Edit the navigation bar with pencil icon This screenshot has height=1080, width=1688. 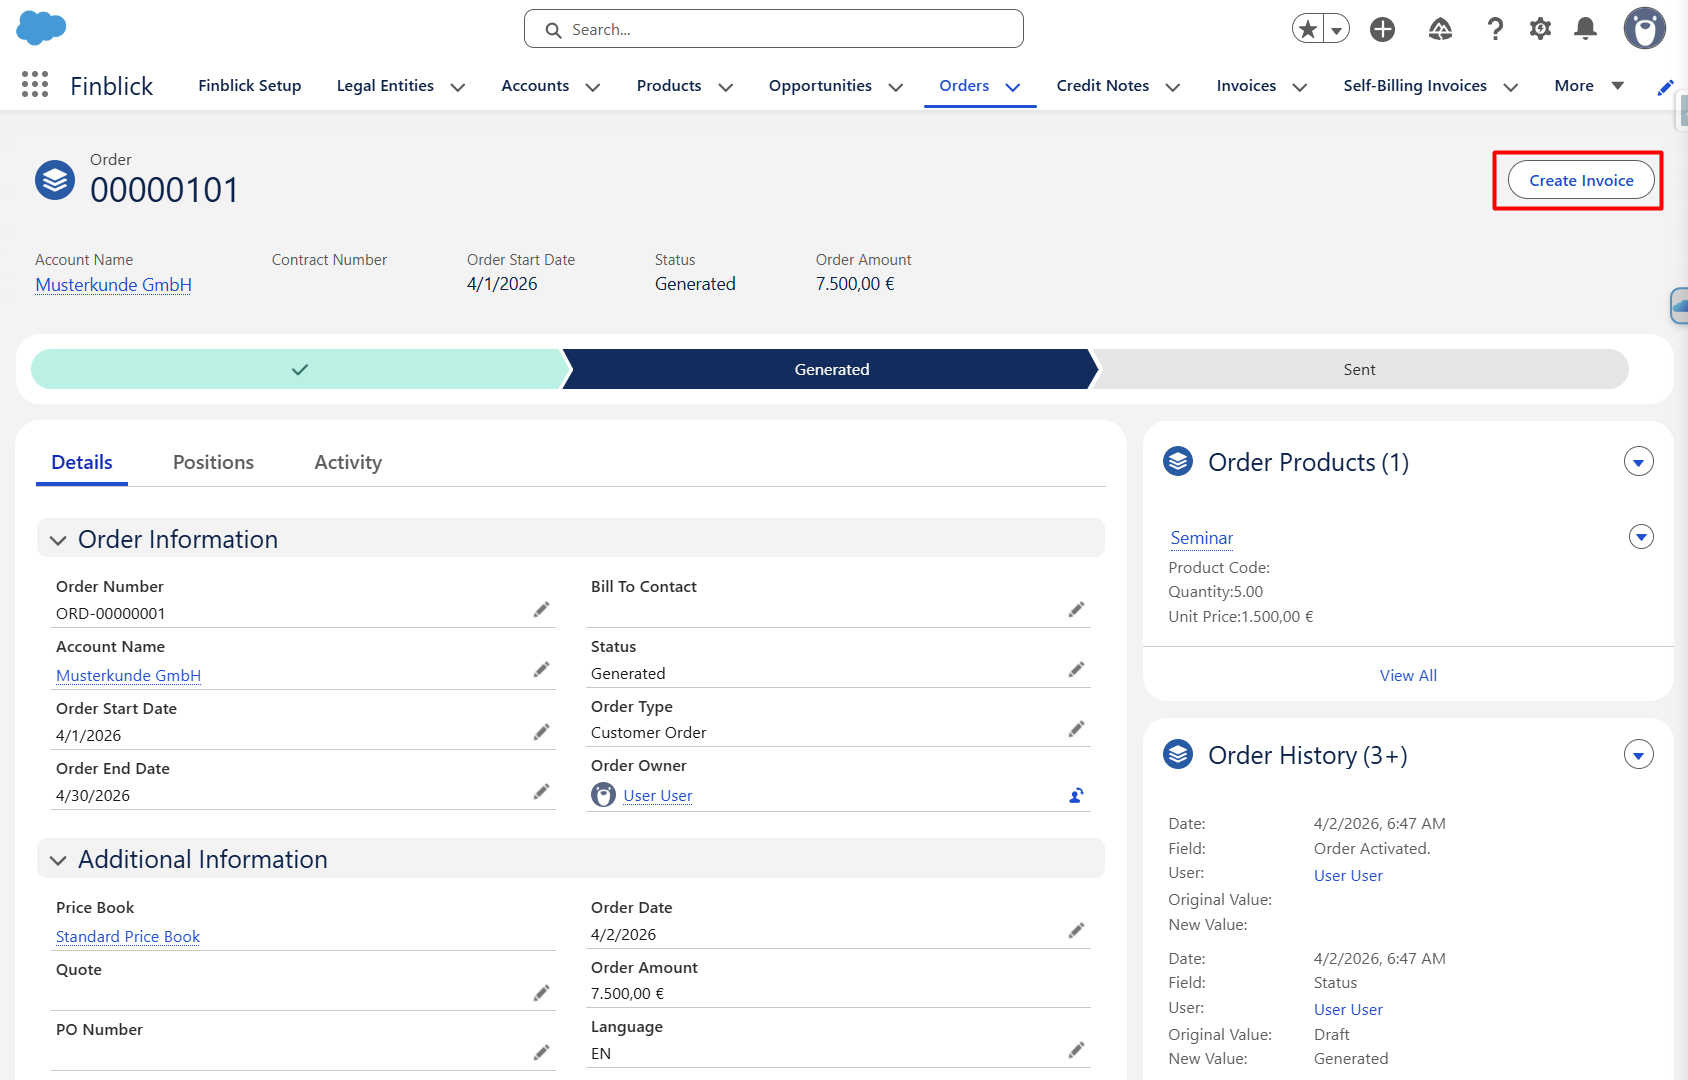coord(1665,87)
